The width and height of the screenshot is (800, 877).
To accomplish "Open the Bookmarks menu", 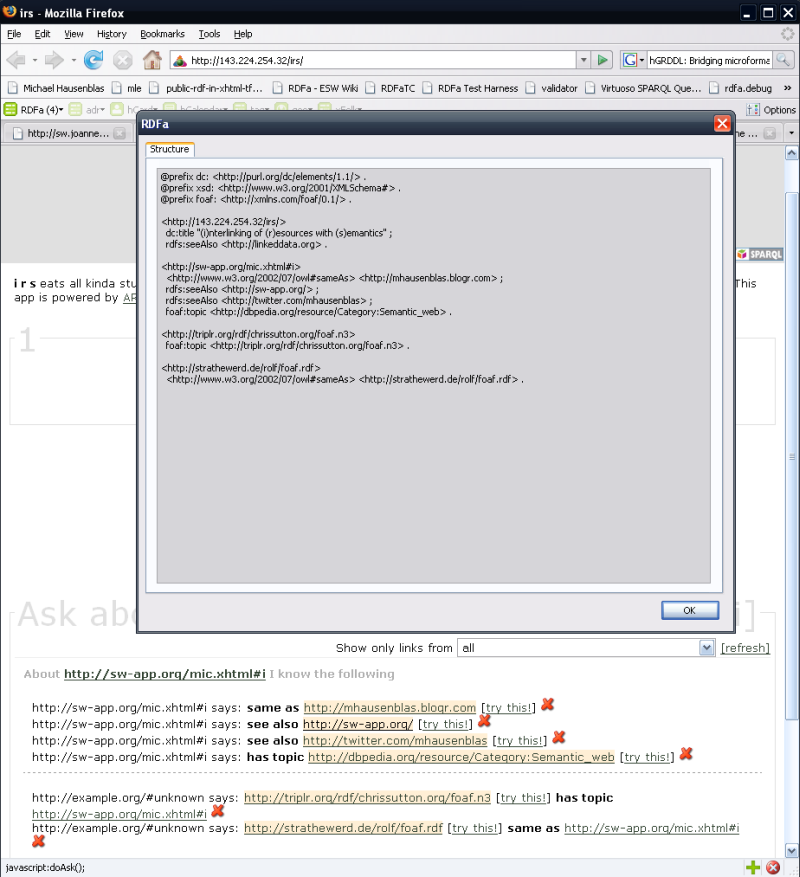I will [x=162, y=34].
